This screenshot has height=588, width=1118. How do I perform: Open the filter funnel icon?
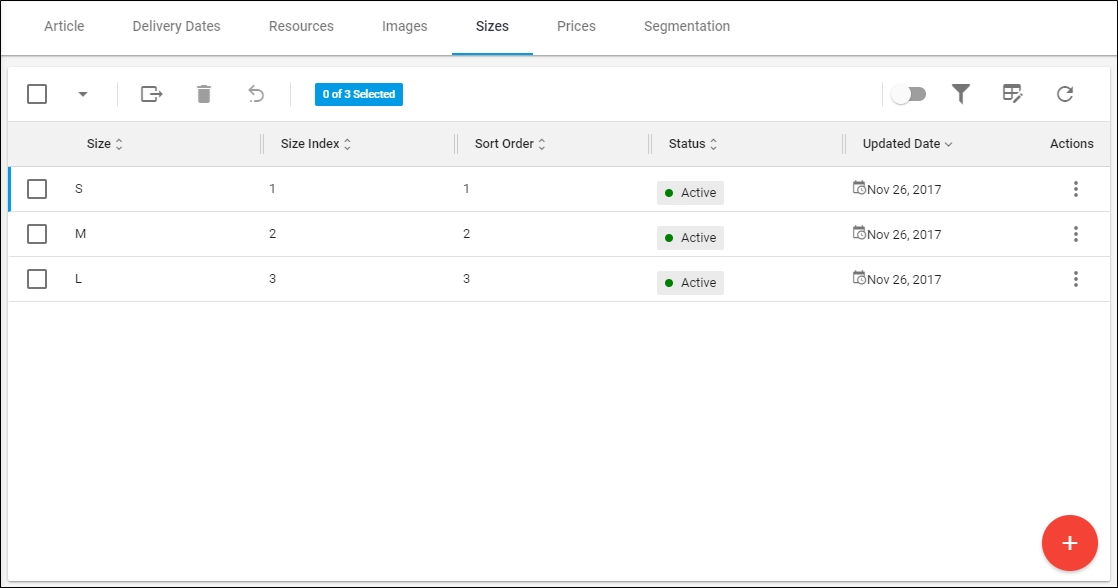pos(960,94)
